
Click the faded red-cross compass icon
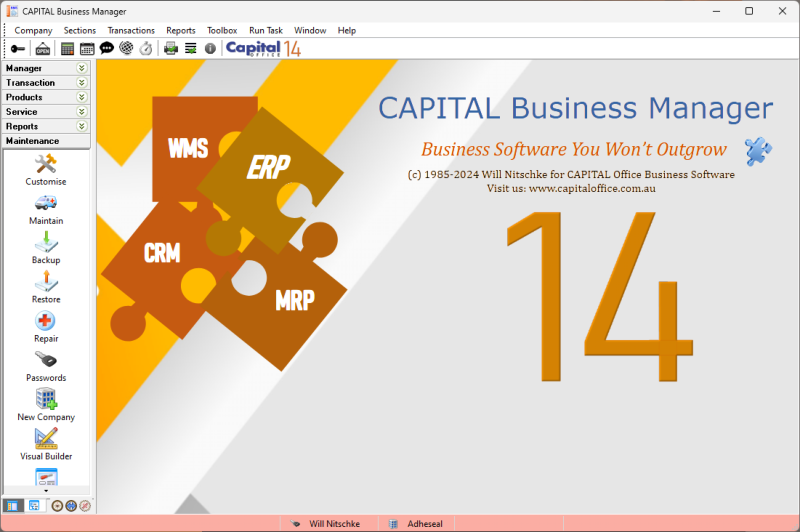click(x=85, y=506)
